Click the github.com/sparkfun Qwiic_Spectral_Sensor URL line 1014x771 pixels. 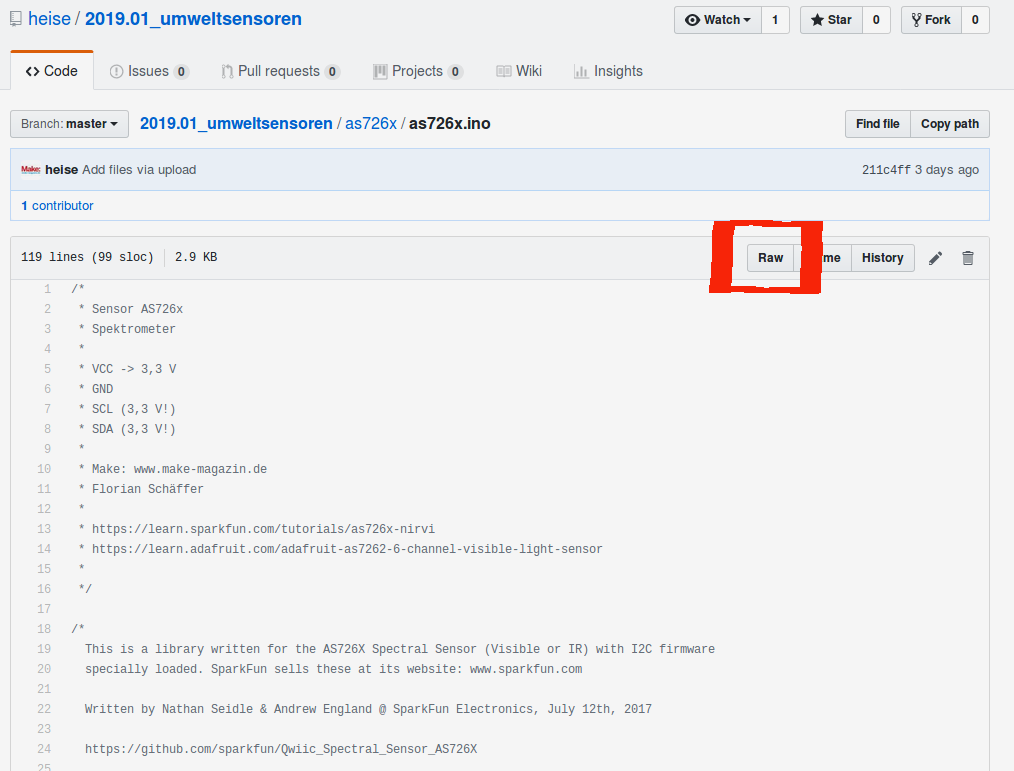(281, 749)
